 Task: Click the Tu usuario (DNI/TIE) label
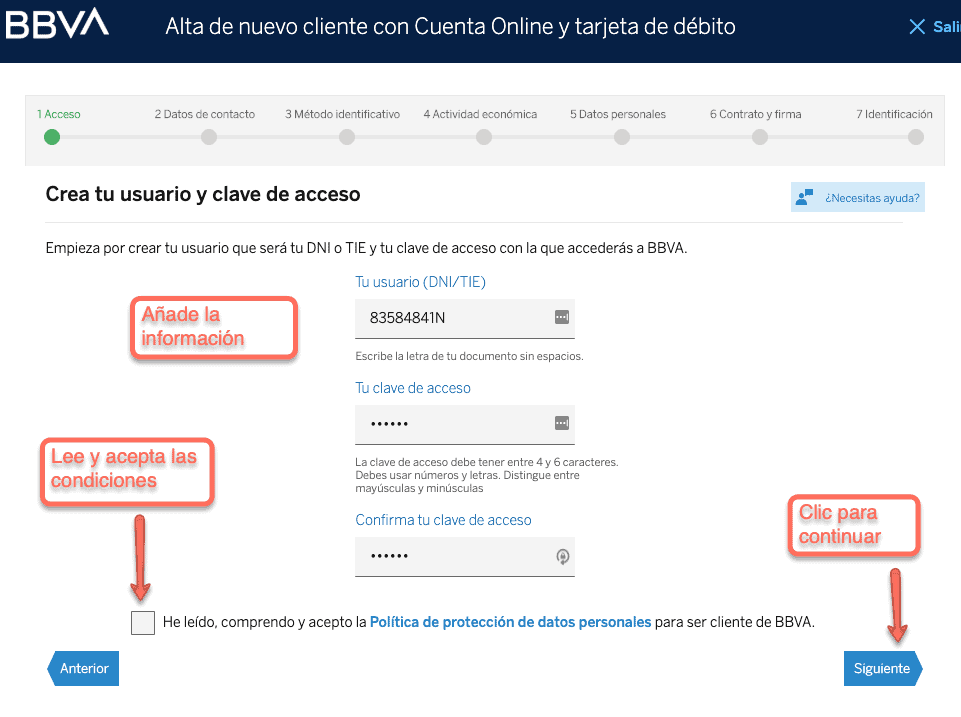point(420,282)
